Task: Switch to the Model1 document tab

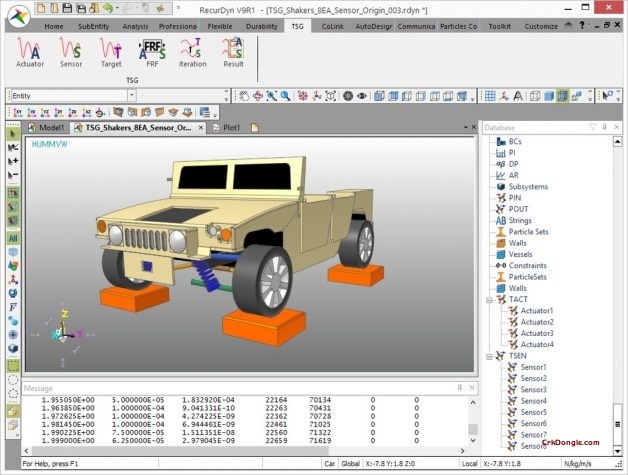Action: click(x=47, y=128)
